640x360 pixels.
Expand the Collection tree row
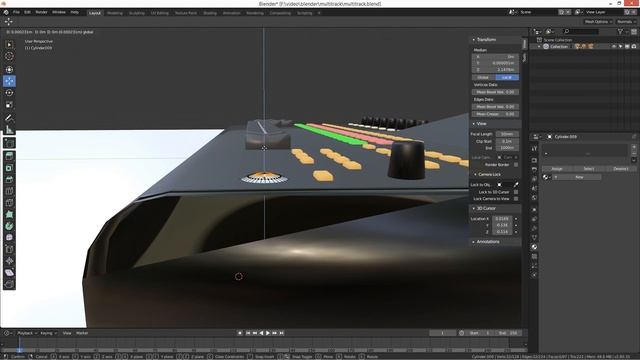pyautogui.click(x=539, y=47)
